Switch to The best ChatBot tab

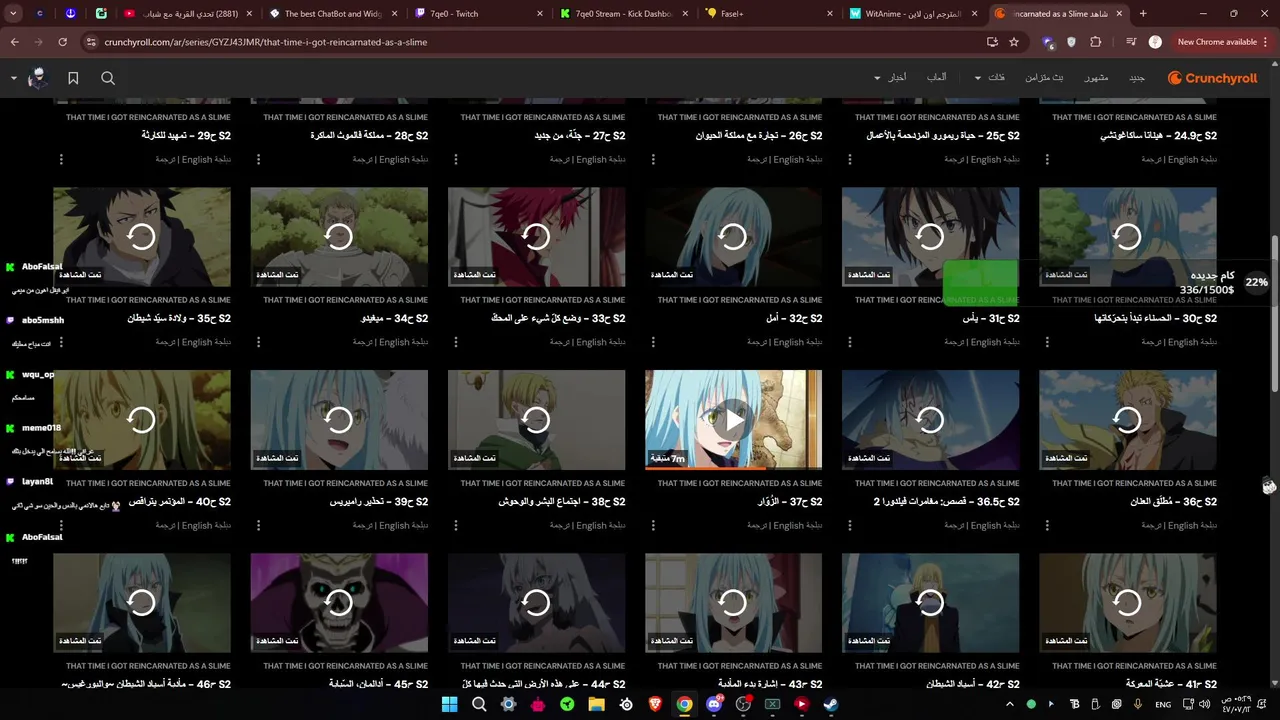(x=331, y=14)
